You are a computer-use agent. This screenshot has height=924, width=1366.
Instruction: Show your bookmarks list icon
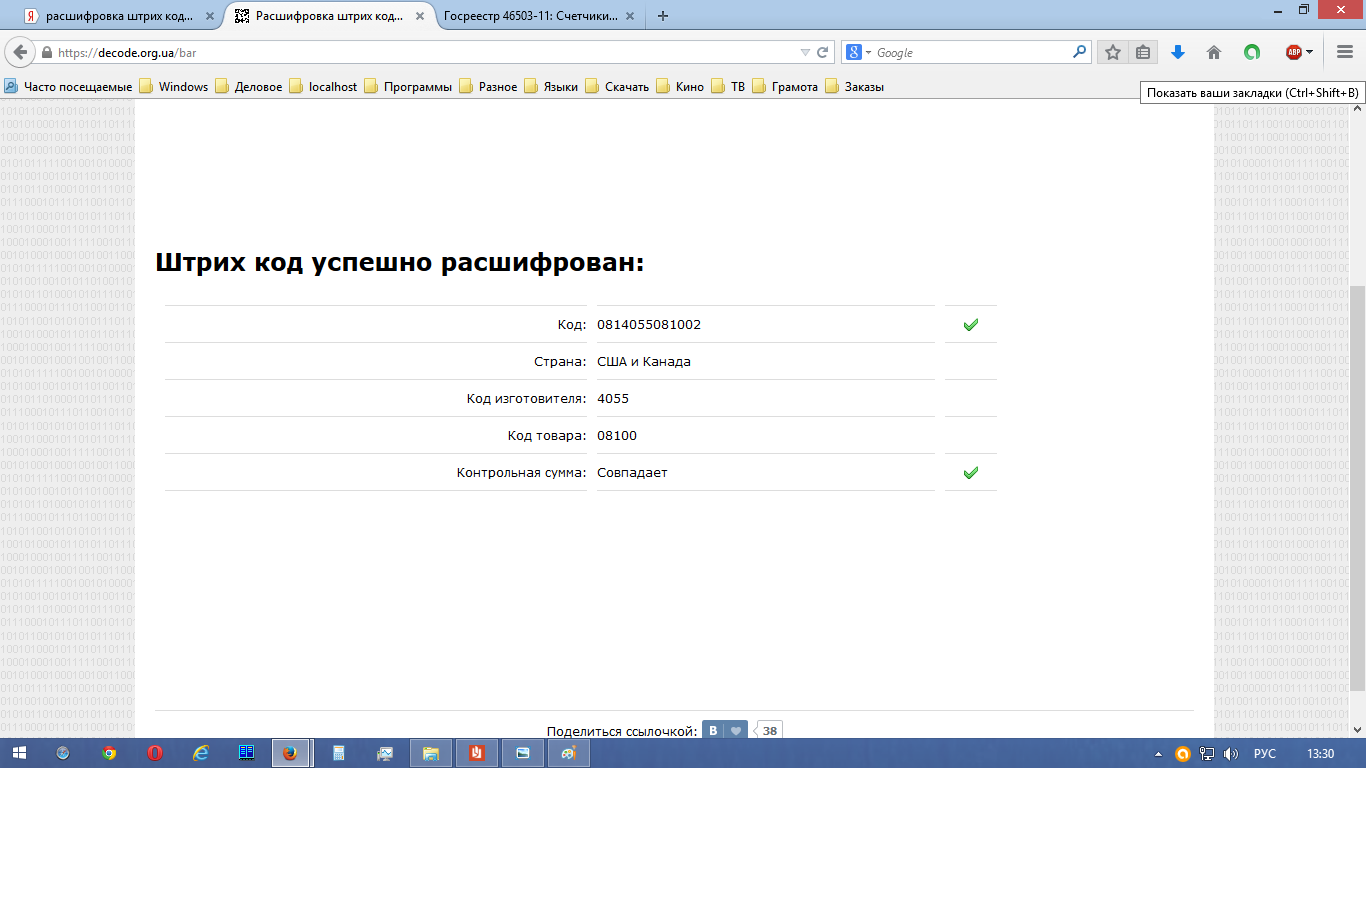tap(1143, 52)
